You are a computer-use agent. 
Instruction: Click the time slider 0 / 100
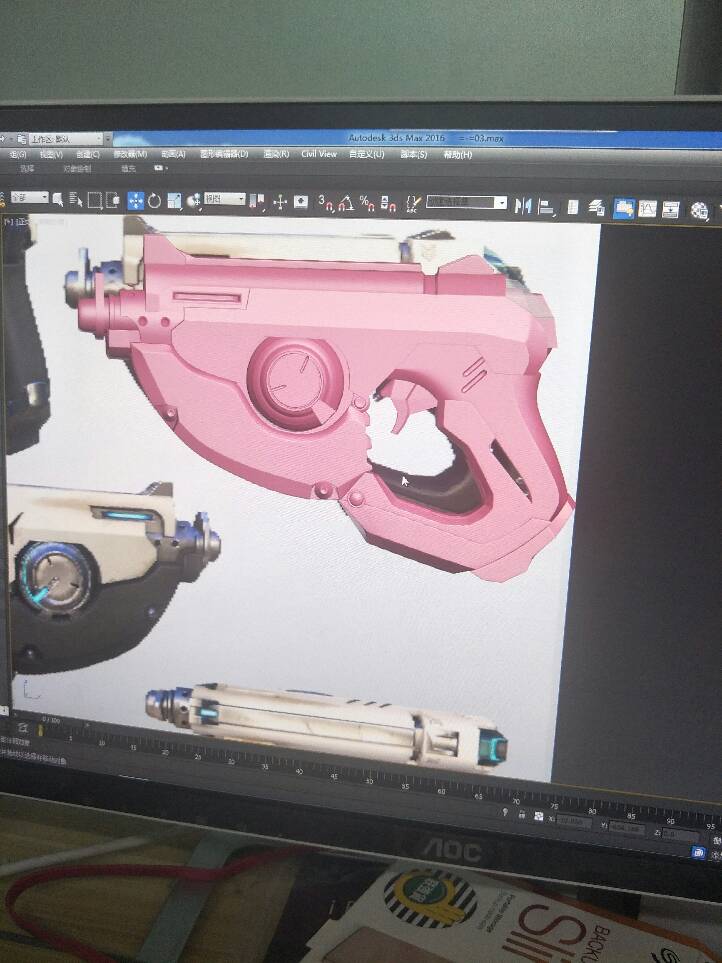(x=51, y=719)
